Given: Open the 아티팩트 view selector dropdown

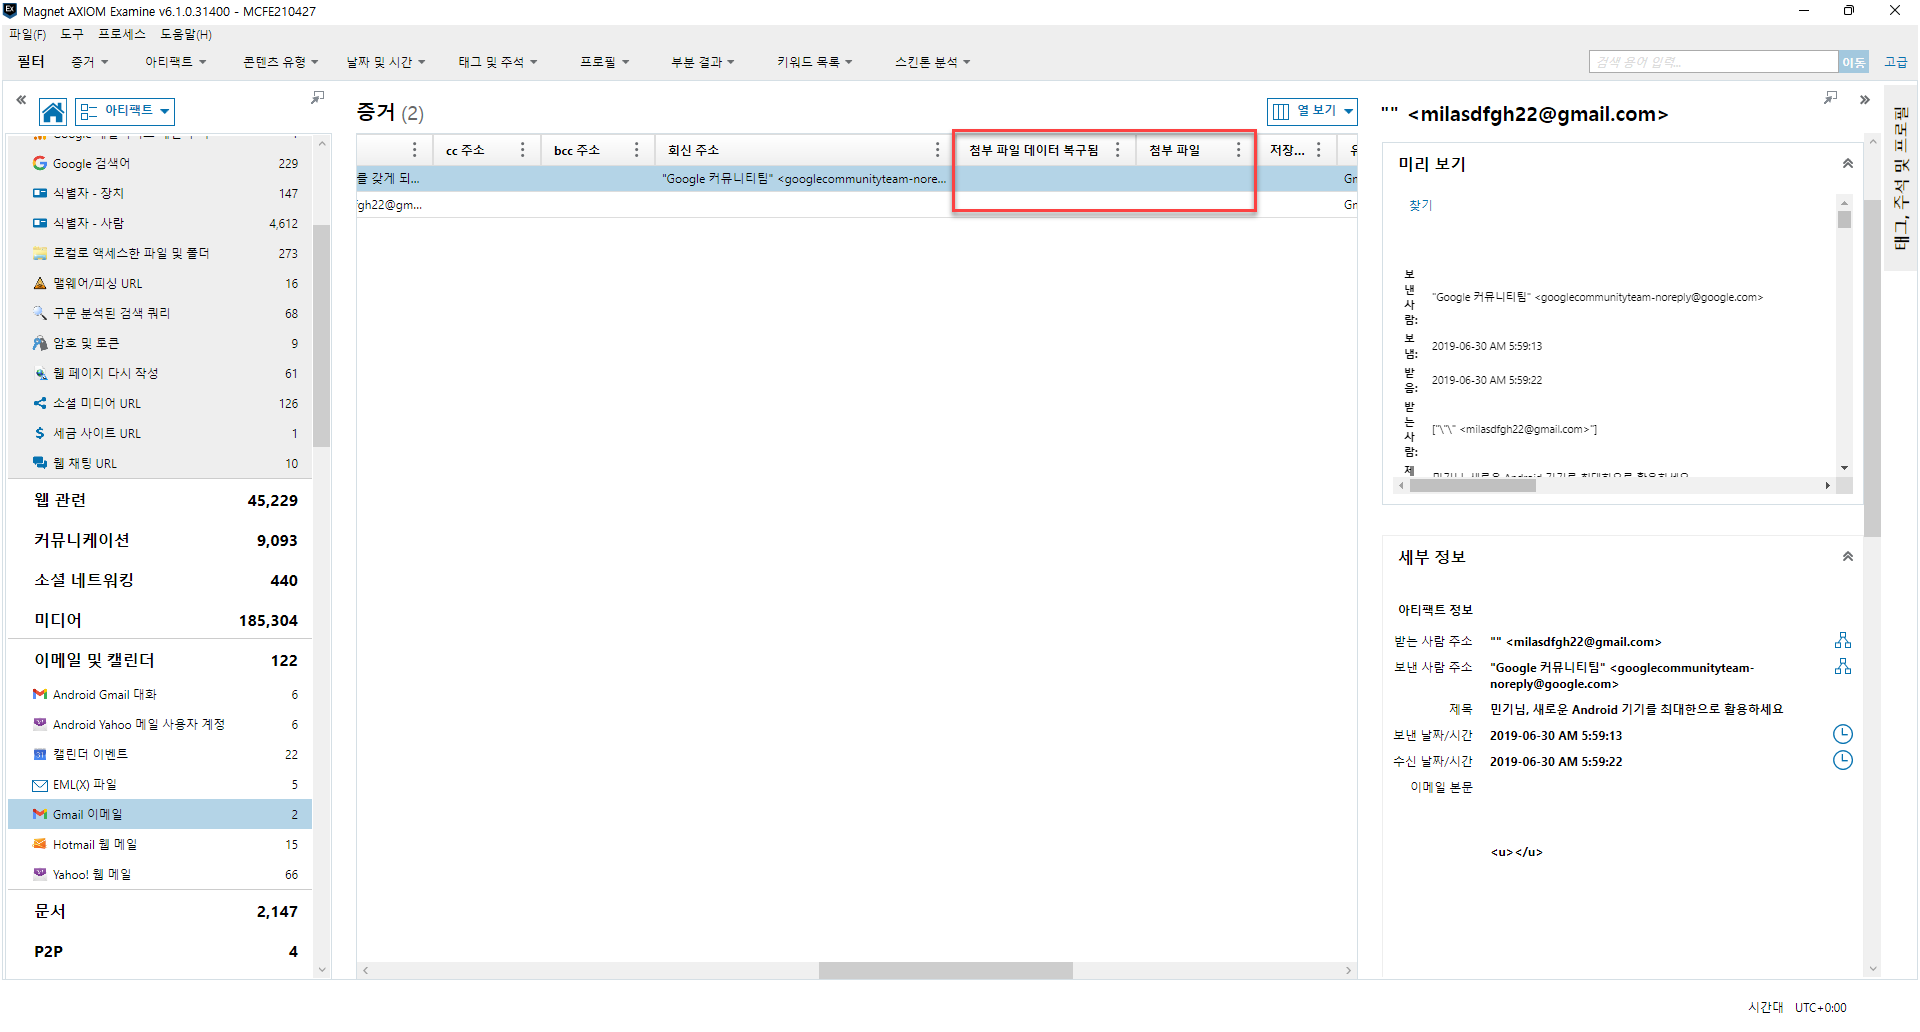Looking at the screenshot, I should click(x=125, y=111).
